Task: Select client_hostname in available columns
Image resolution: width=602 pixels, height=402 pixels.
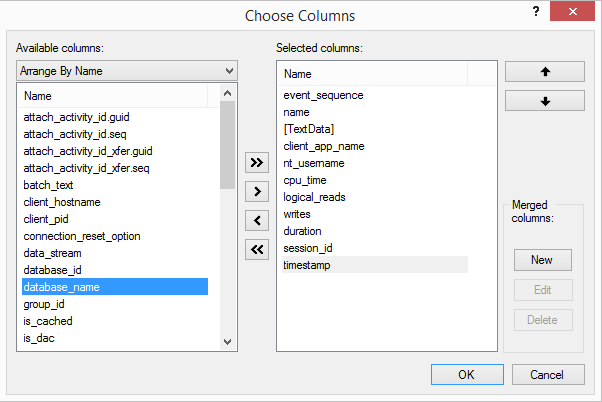Action: pos(62,202)
